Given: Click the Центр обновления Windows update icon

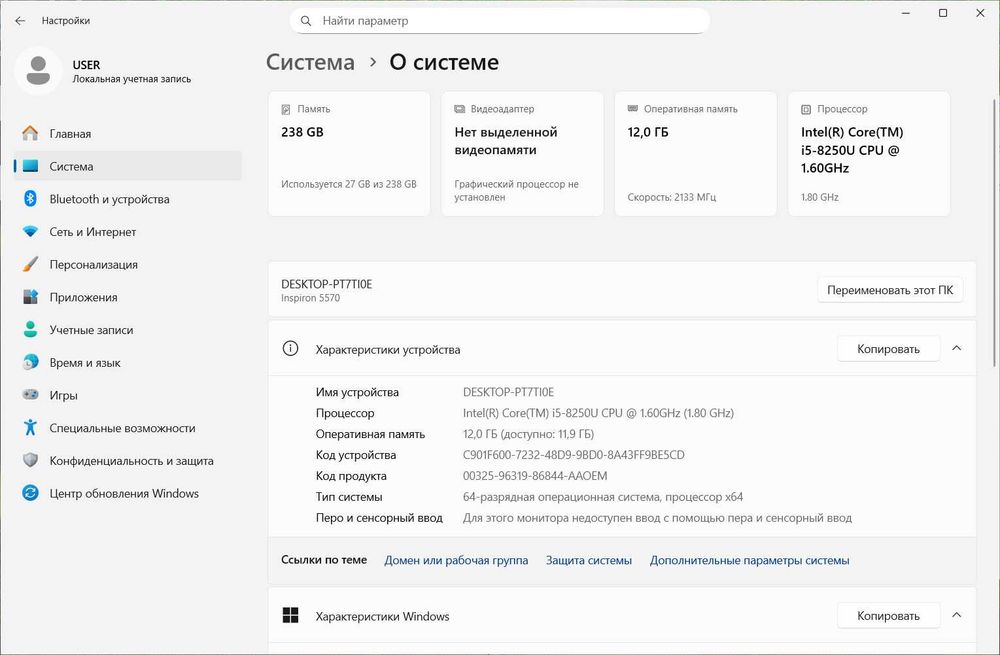Looking at the screenshot, I should 30,492.
